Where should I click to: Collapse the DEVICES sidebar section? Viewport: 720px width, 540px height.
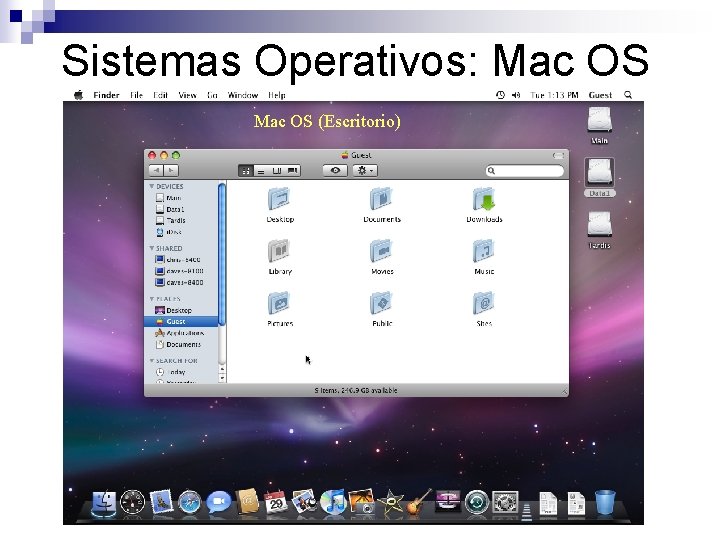[x=152, y=186]
